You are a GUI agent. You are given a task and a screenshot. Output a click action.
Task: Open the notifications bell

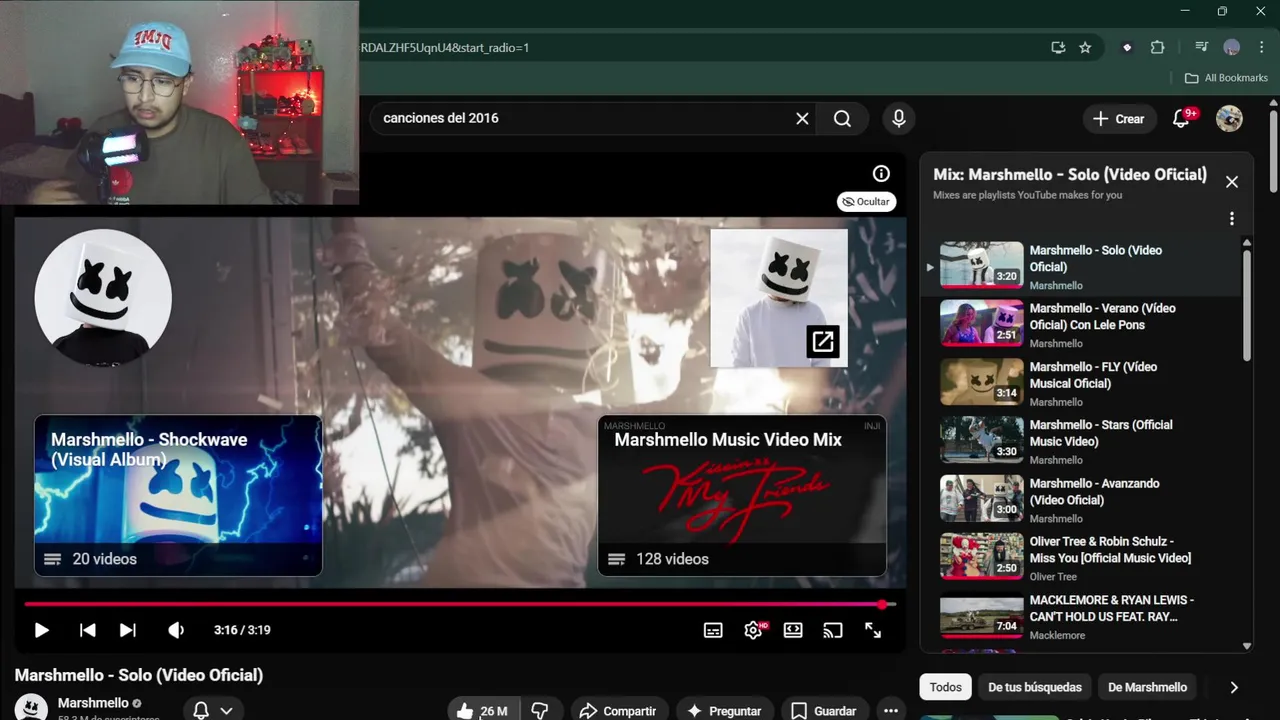pyautogui.click(x=1181, y=118)
